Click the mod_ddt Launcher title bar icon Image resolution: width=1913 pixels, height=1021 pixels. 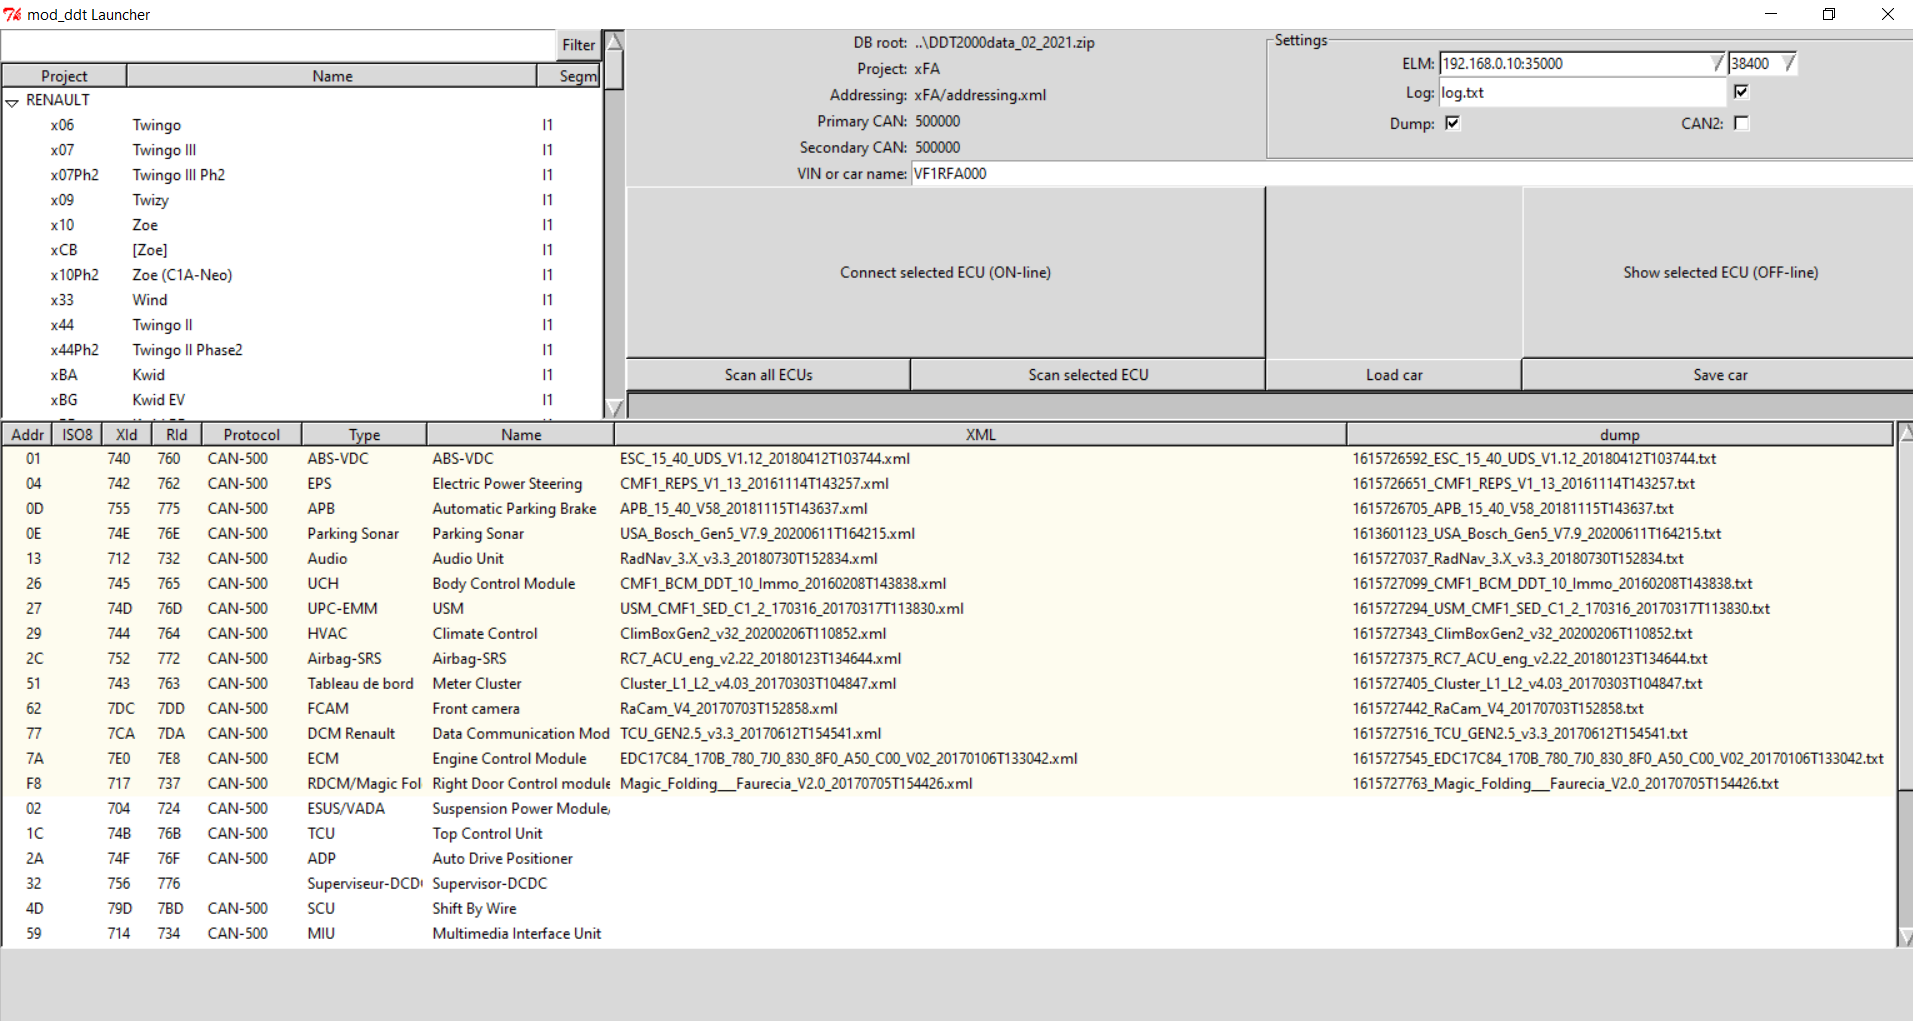(13, 14)
